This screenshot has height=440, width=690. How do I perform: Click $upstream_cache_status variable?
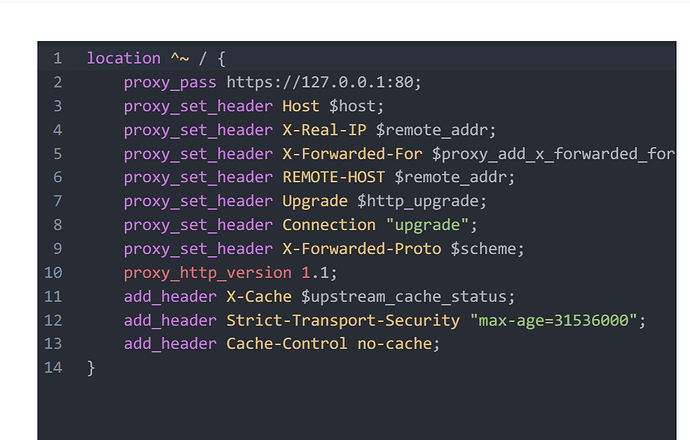(404, 297)
